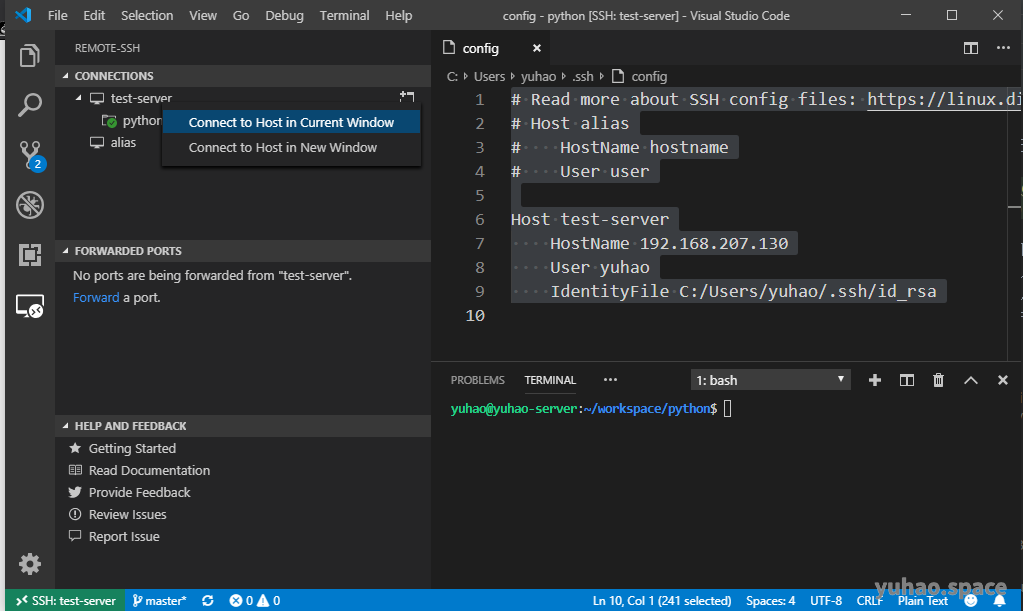The width and height of the screenshot is (1023, 611).
Task: Open the panel overflow ellipsis menu
Action: coord(610,380)
